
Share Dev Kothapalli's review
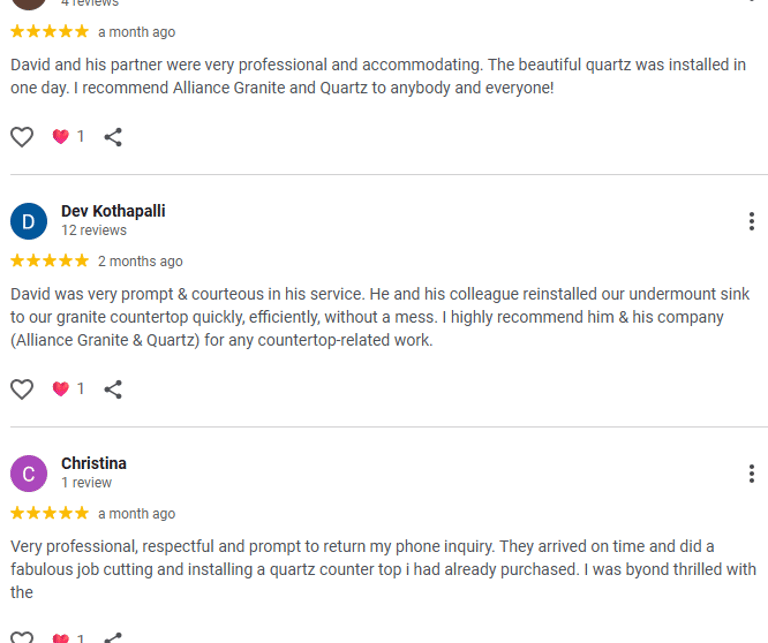coord(113,389)
